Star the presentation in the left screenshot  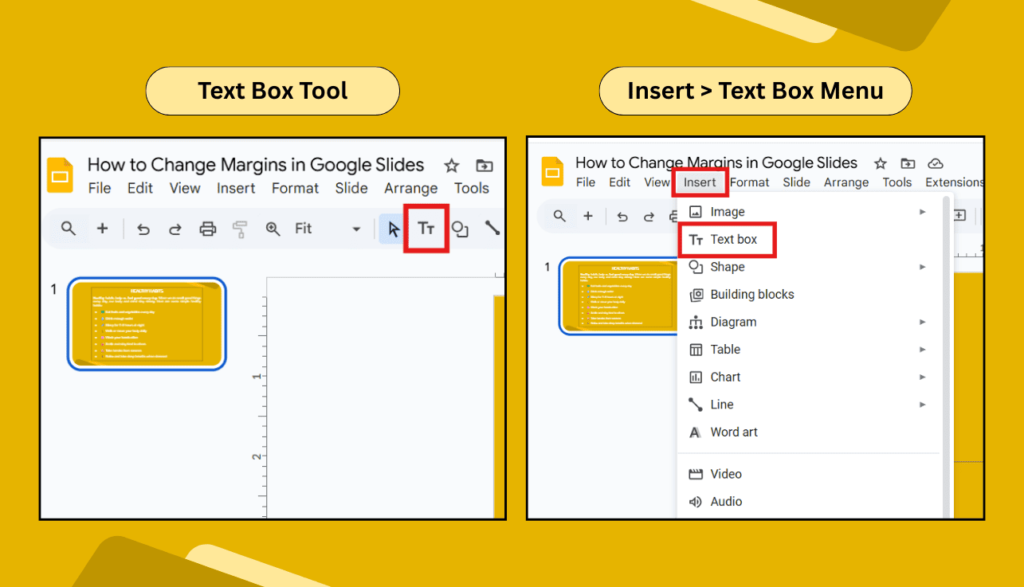click(451, 166)
